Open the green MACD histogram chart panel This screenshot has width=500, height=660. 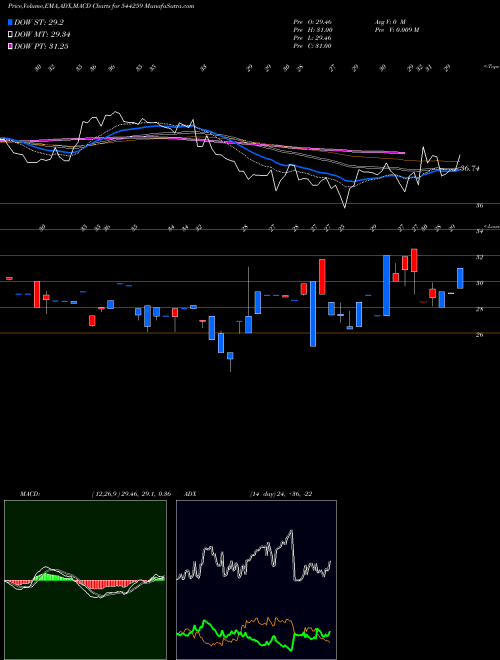tap(85, 580)
